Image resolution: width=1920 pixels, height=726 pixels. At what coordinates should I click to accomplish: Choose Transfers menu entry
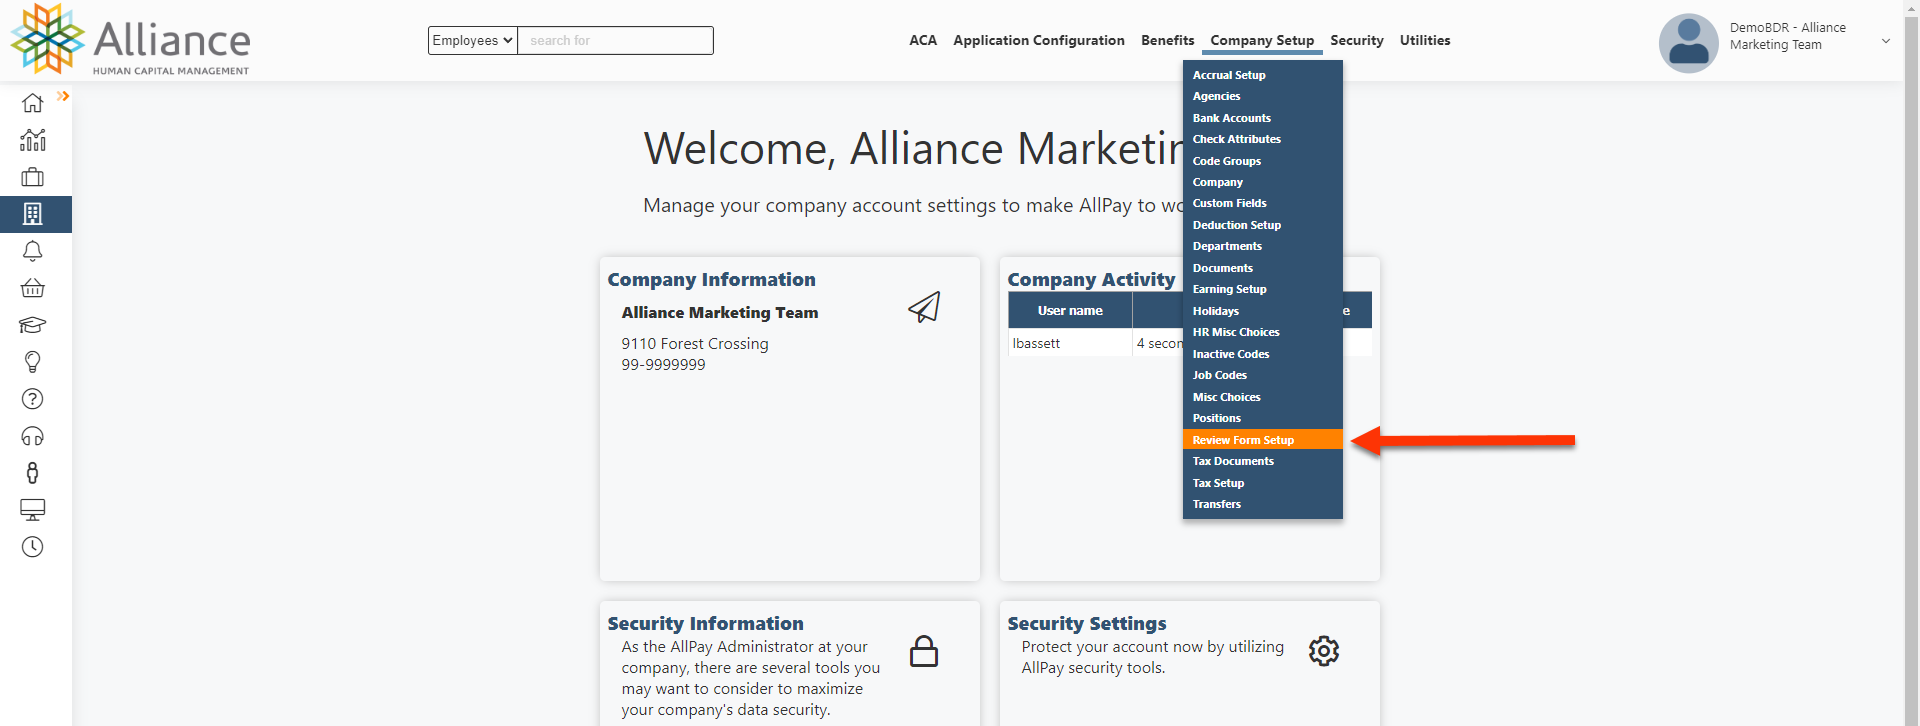pyautogui.click(x=1263, y=504)
